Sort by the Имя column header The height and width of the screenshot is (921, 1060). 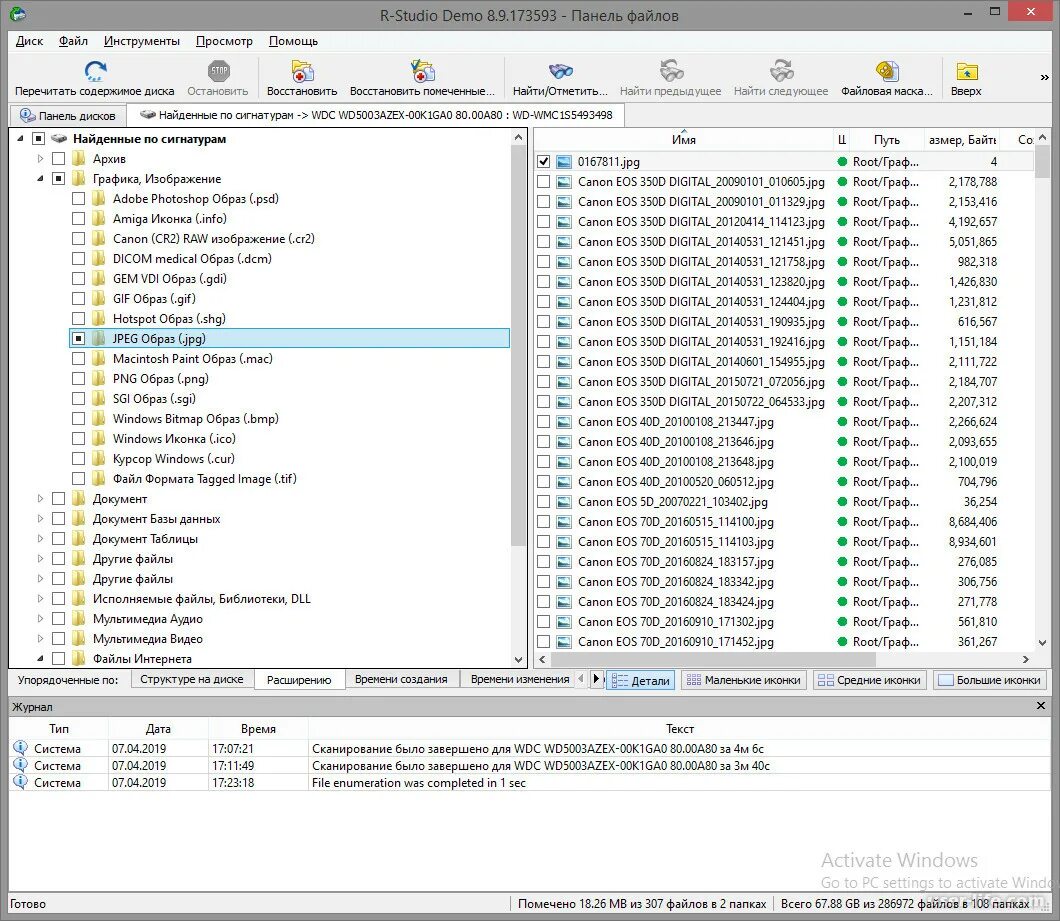pos(683,140)
